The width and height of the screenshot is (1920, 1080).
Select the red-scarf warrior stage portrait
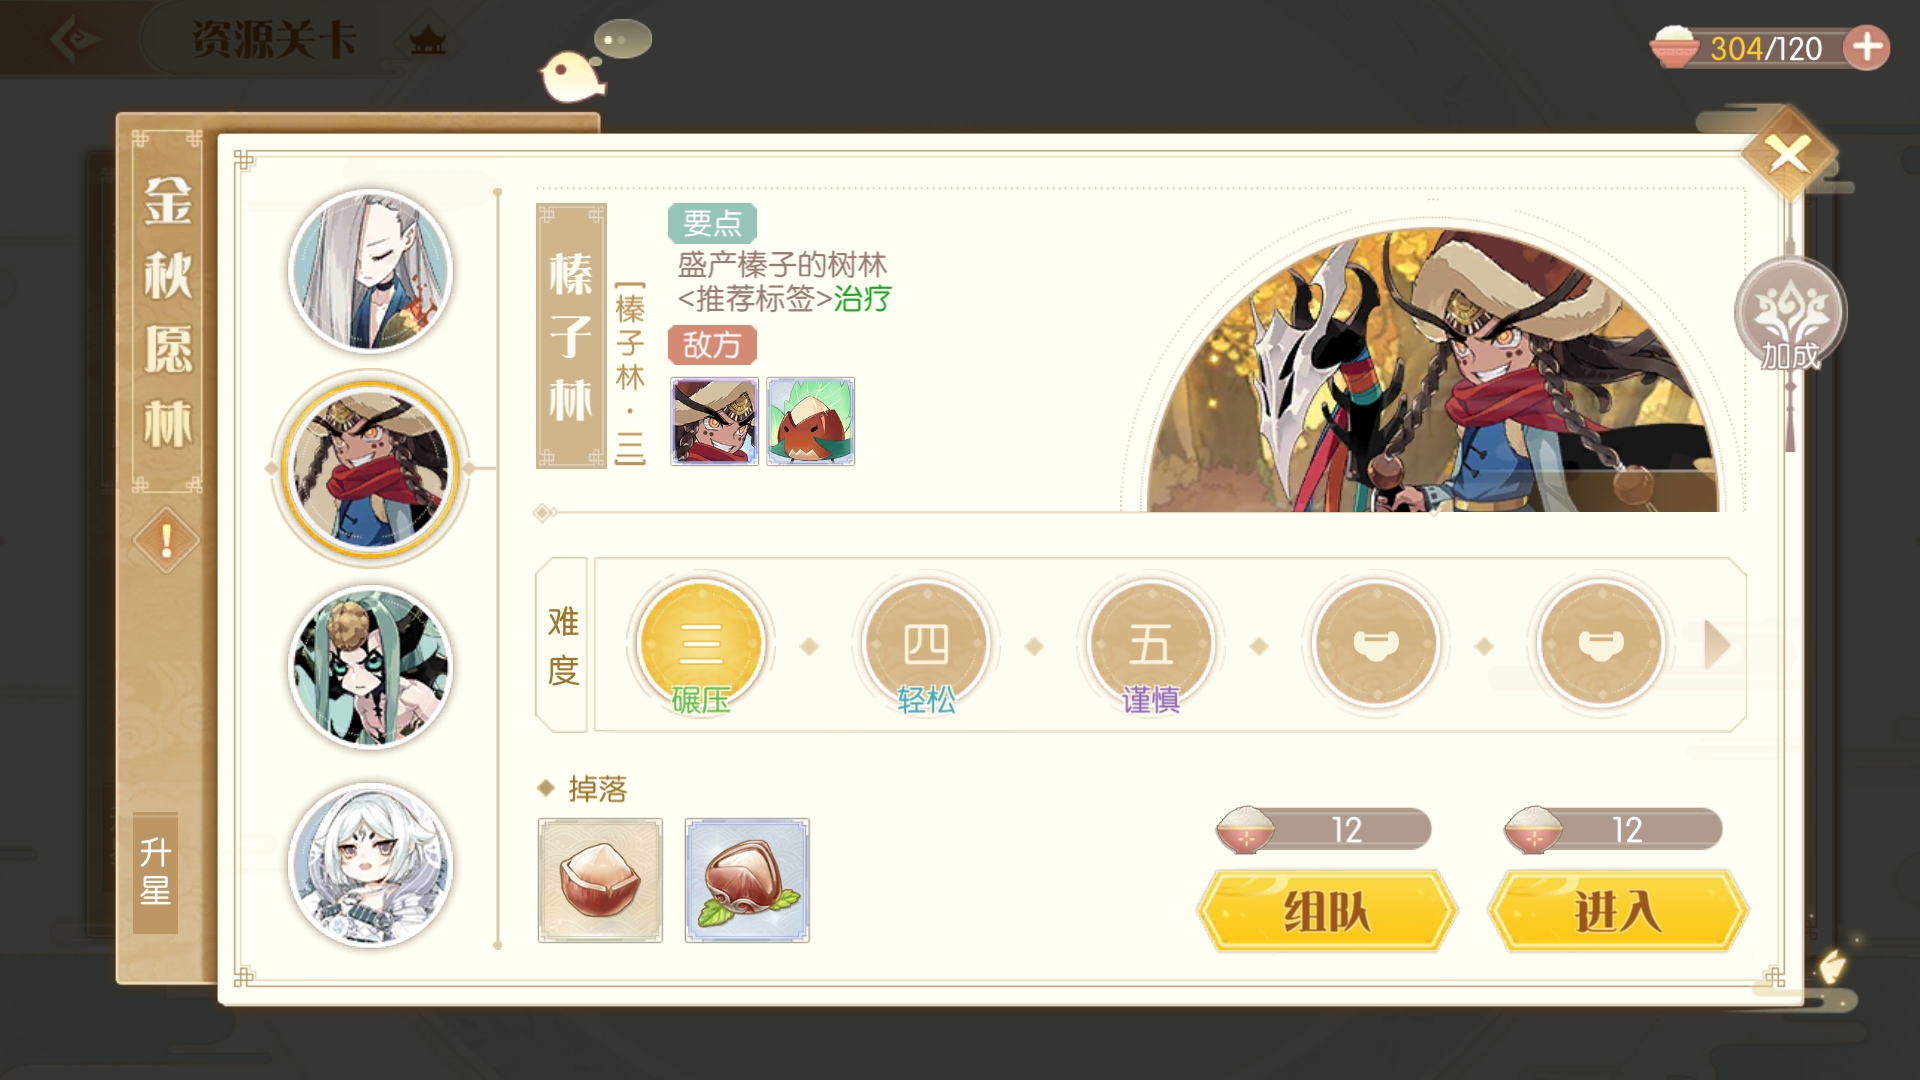(371, 469)
